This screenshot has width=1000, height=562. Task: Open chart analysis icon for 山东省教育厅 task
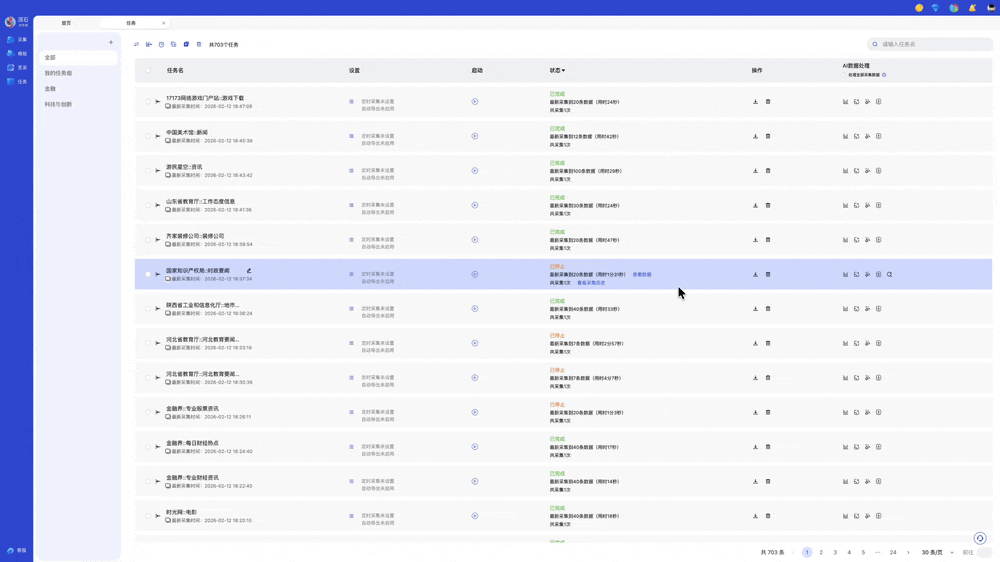tap(845, 205)
